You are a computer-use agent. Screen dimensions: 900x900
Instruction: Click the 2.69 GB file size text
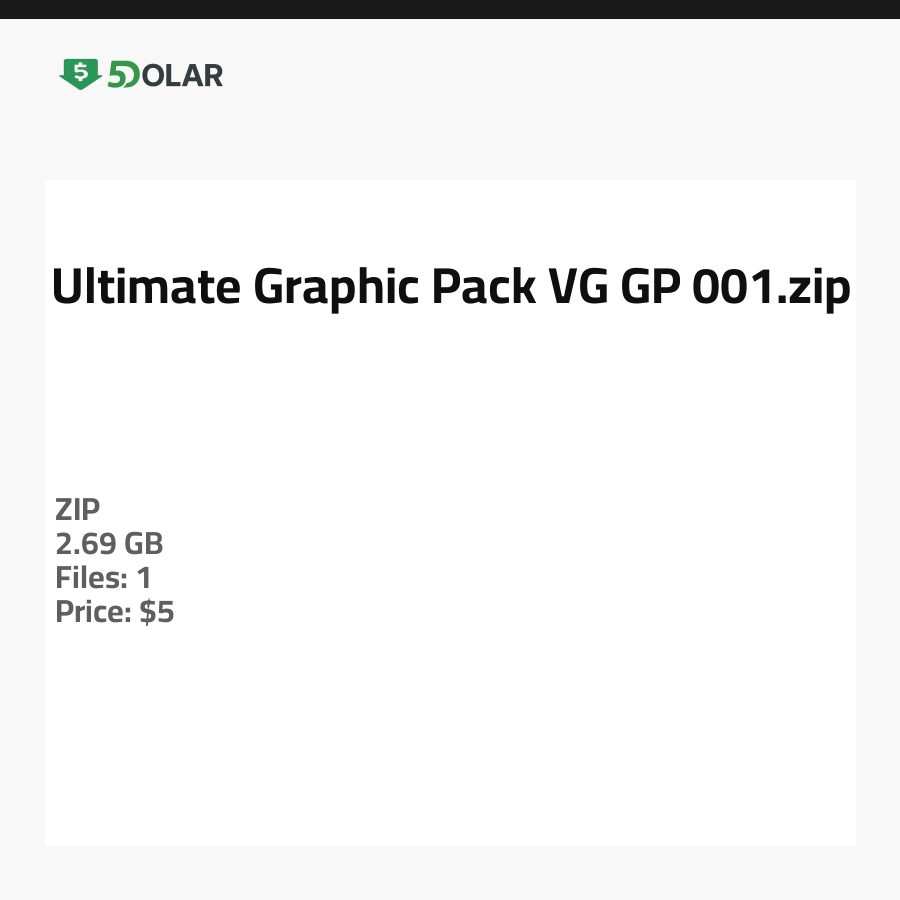coord(109,544)
